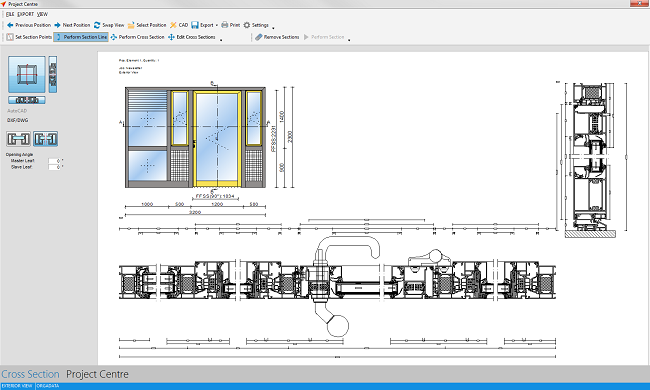The width and height of the screenshot is (650, 390).
Task: Activate Set Section Points tool
Action: pos(29,37)
